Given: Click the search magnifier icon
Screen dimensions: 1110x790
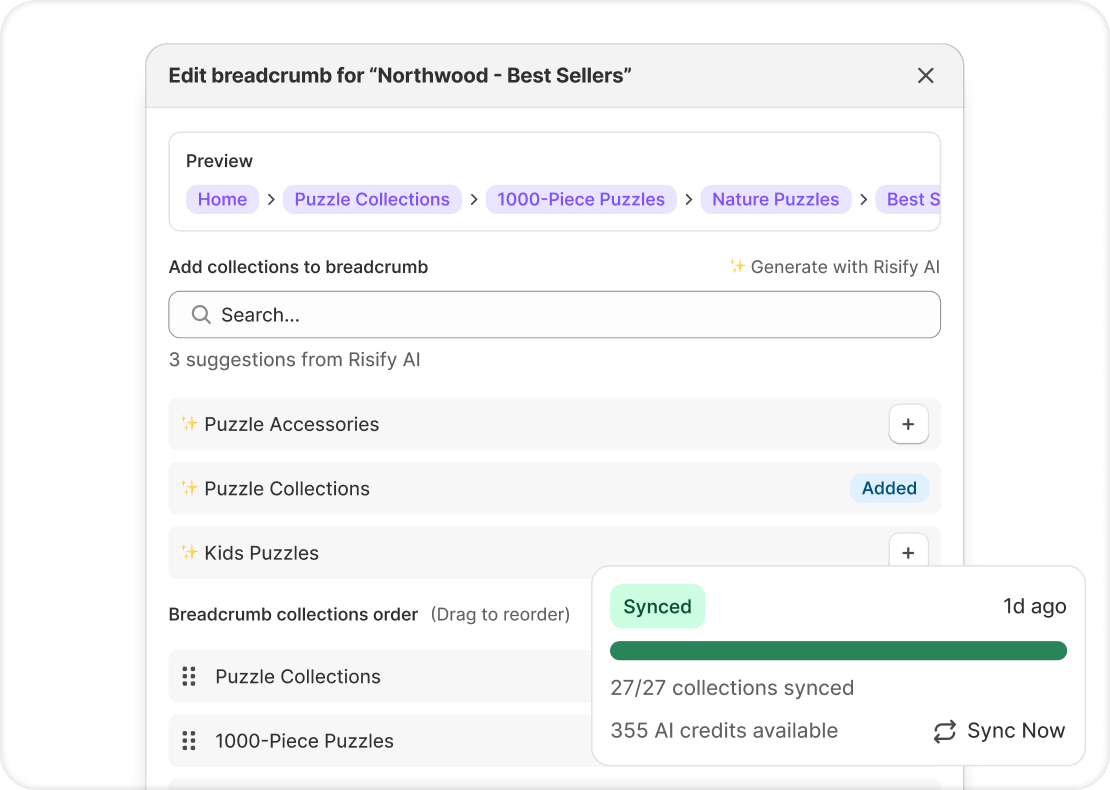Looking at the screenshot, I should point(201,315).
